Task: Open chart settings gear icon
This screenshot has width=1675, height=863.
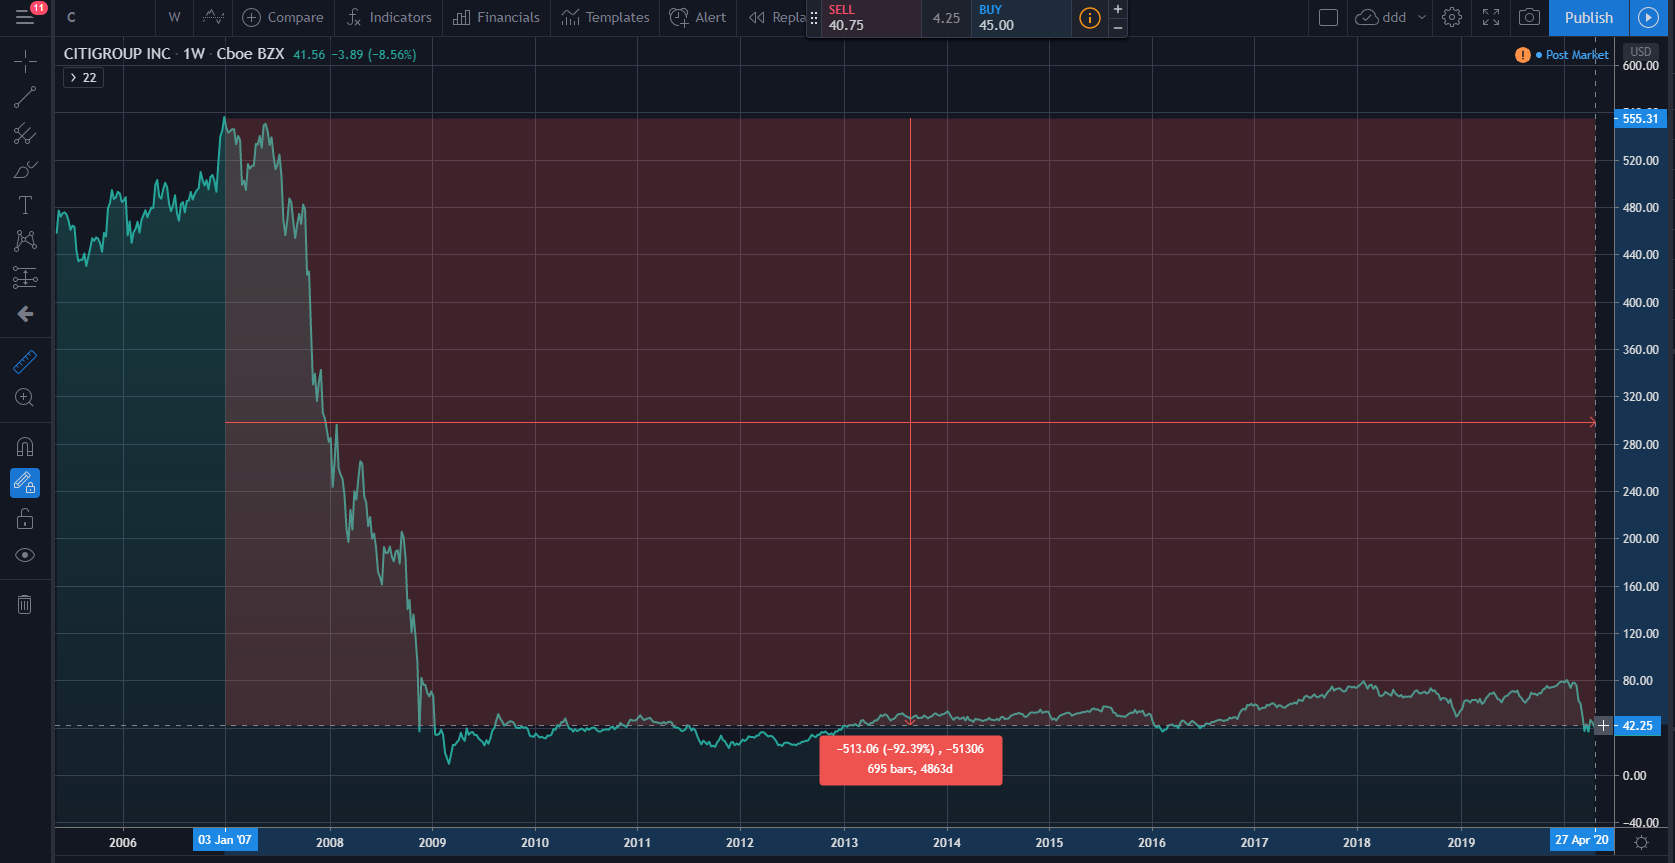Action: tap(1452, 17)
